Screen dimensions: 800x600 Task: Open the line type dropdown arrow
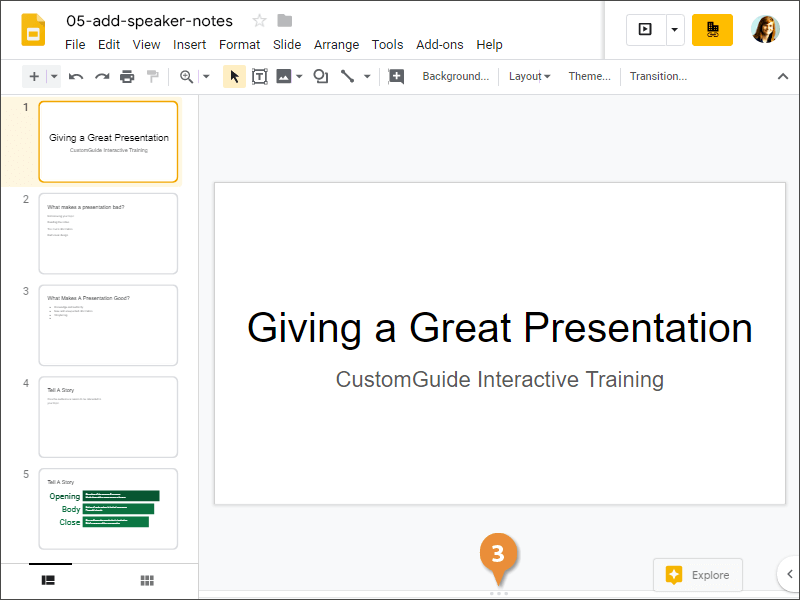[x=367, y=77]
